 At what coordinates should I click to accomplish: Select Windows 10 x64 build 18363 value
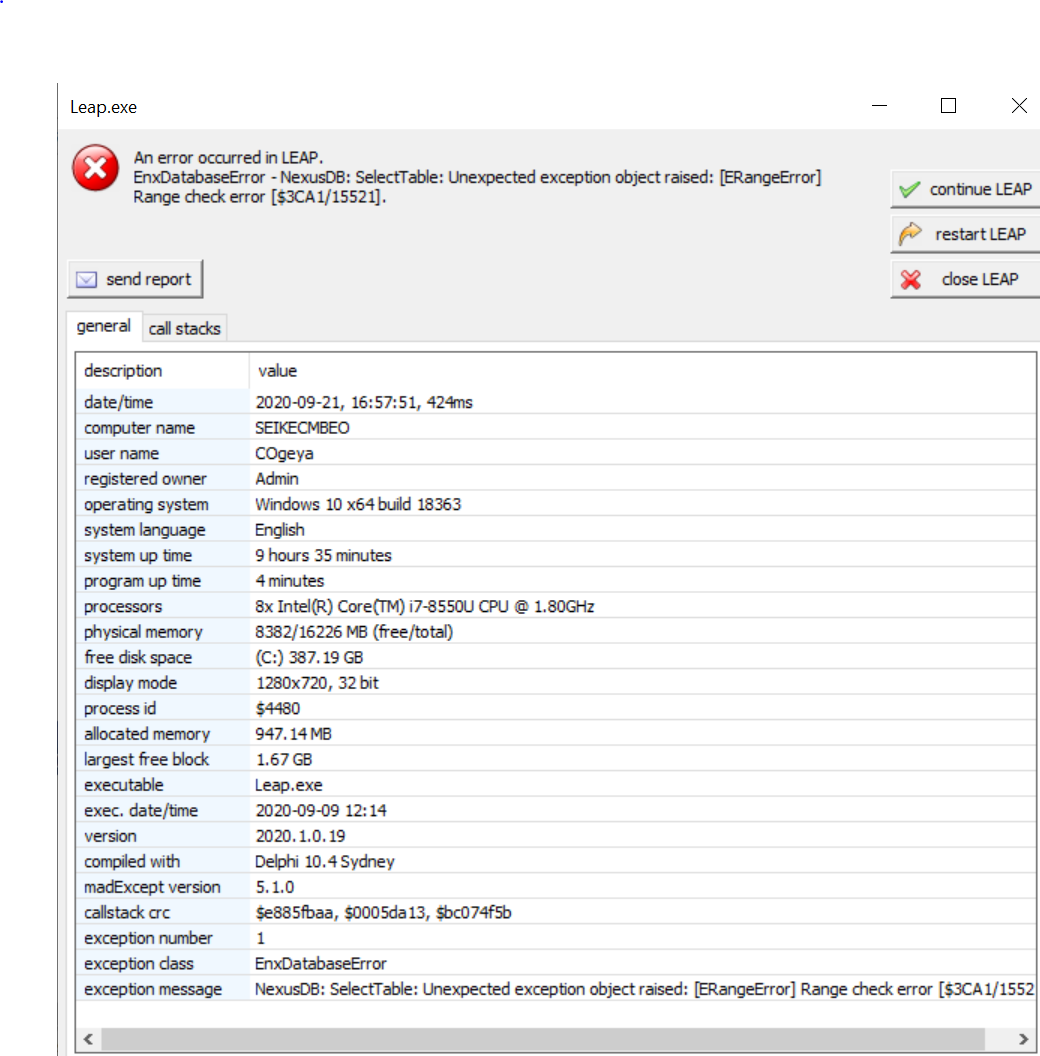358,504
